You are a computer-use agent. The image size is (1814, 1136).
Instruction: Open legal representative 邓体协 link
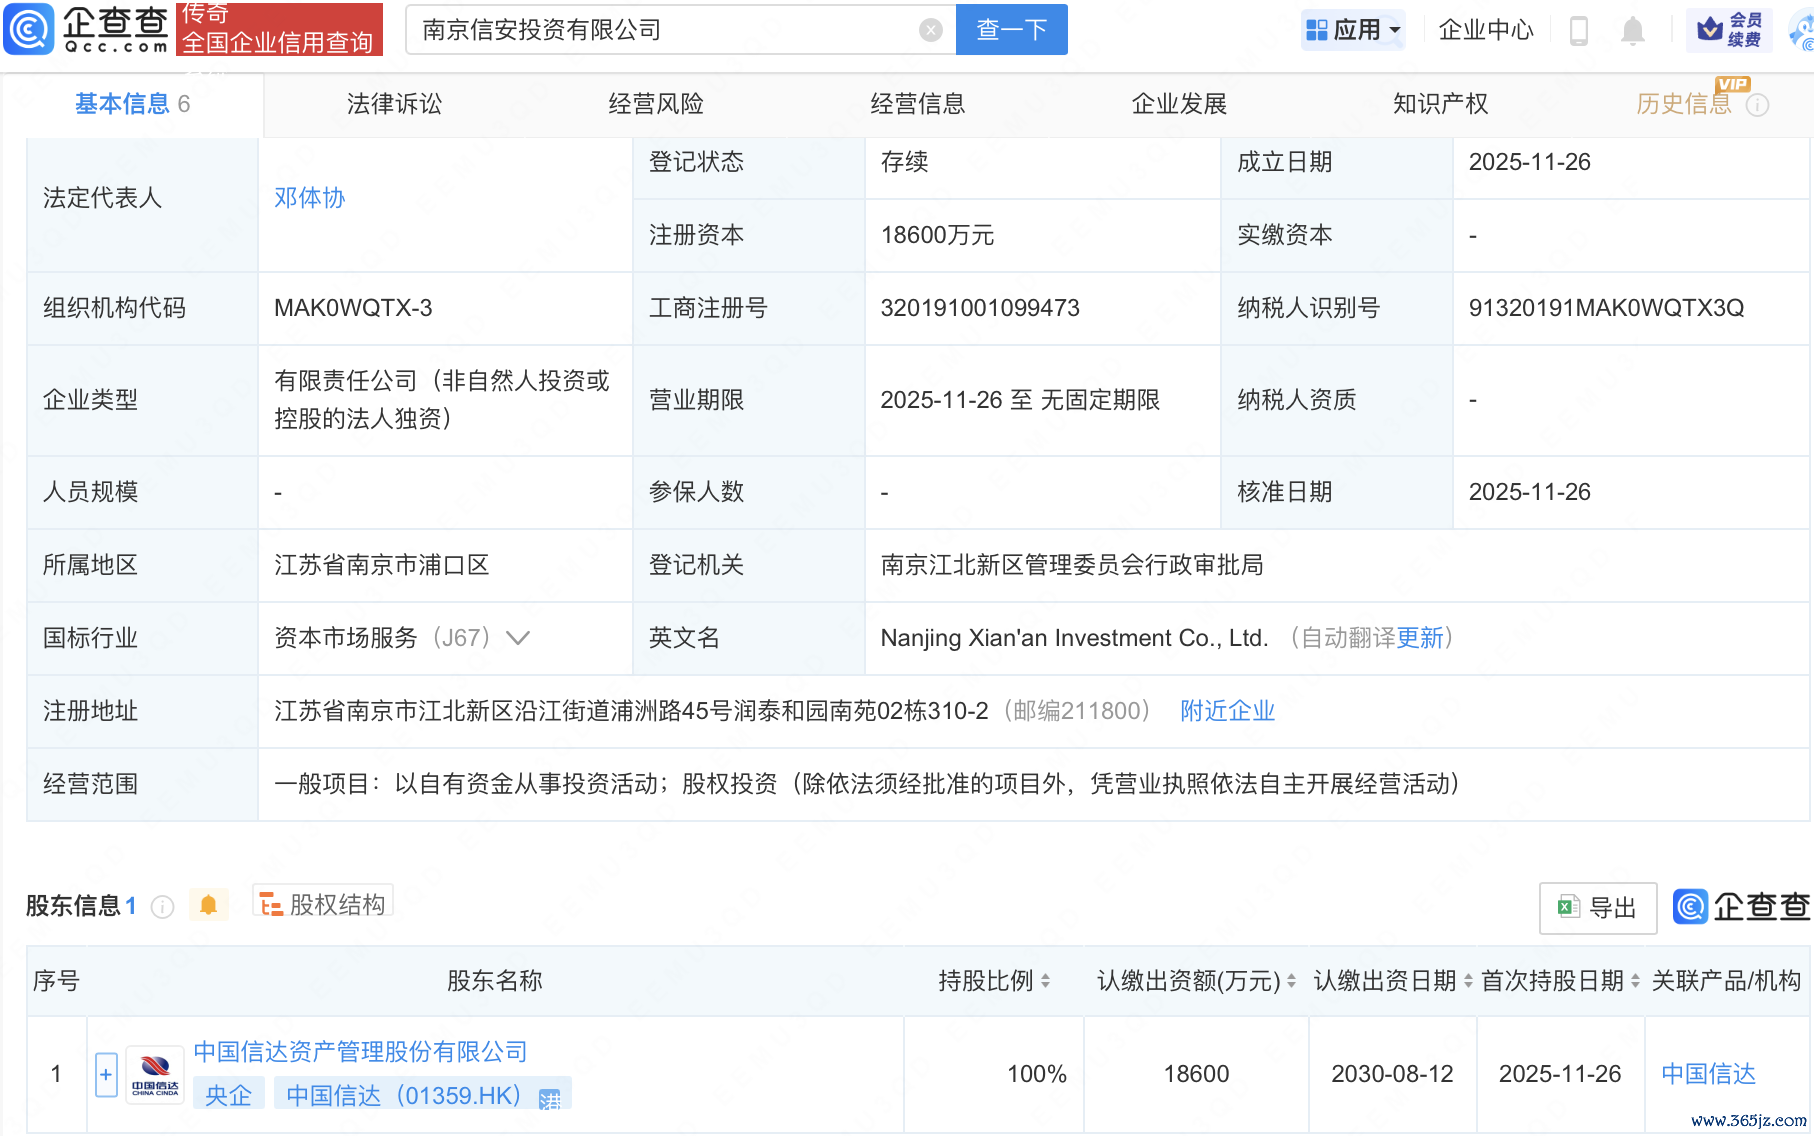coord(309,198)
